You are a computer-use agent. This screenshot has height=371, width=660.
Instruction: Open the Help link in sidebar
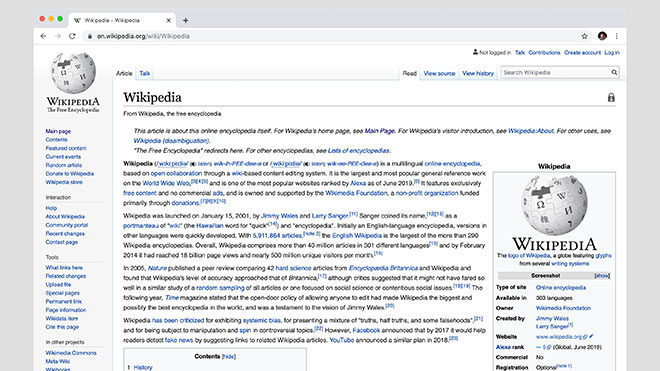pos(51,208)
